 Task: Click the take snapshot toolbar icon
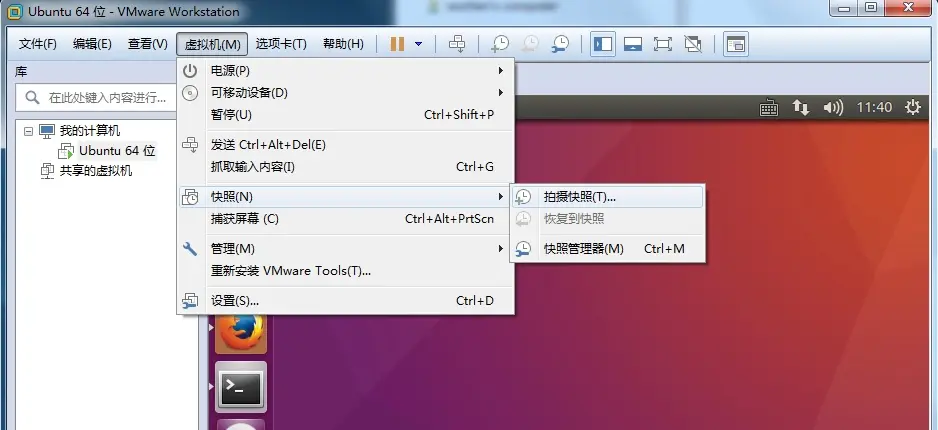coord(500,44)
